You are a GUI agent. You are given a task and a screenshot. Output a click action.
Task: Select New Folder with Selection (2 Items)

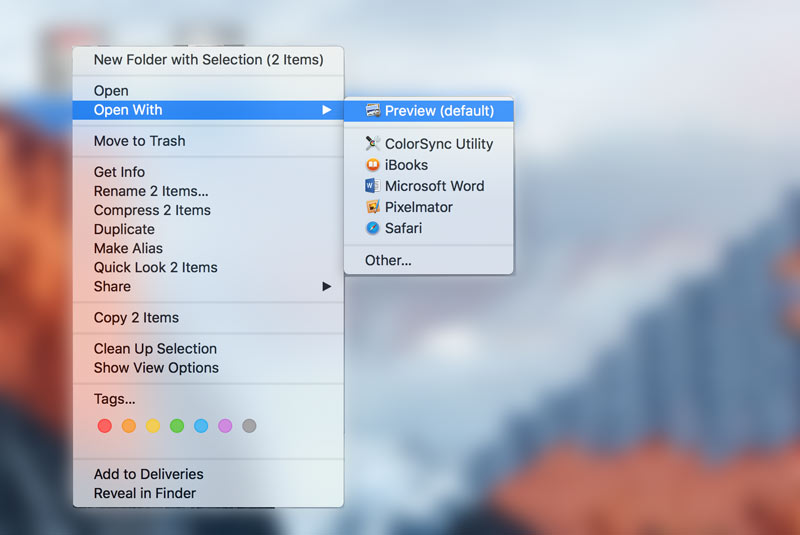click(x=208, y=60)
